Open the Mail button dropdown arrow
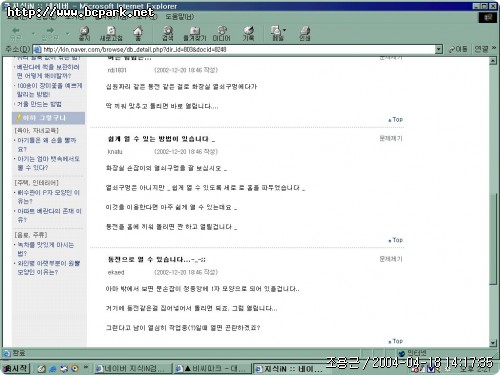500x375 pixels. 284,30
